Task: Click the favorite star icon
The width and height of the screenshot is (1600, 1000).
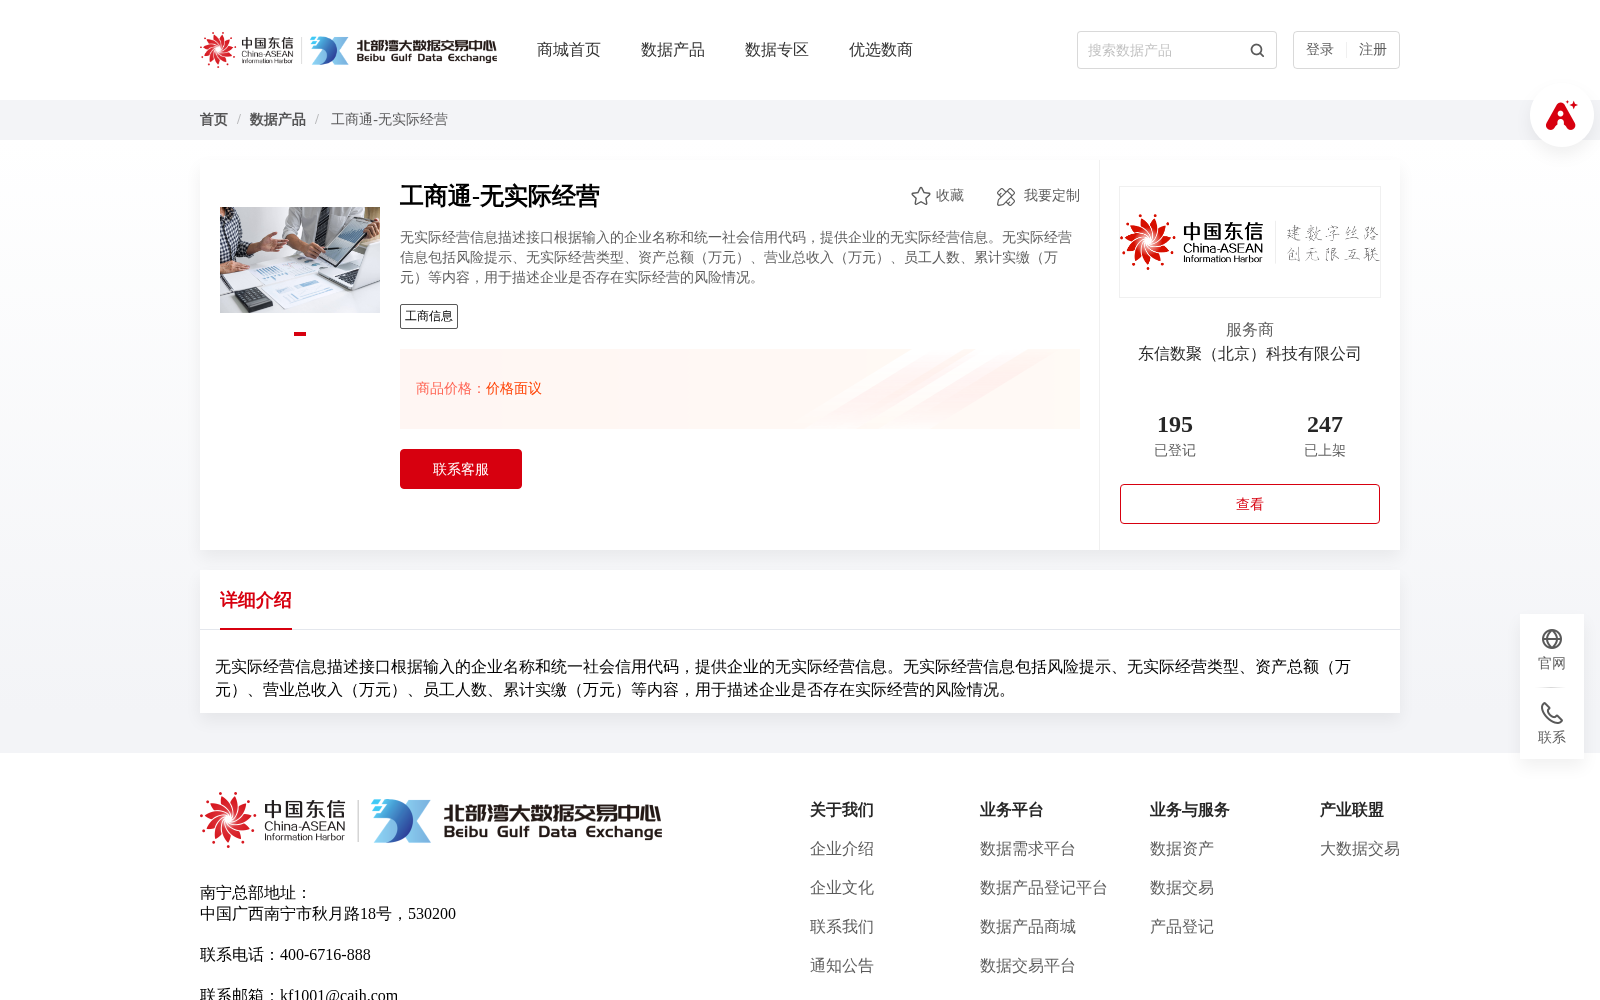Action: tap(921, 196)
